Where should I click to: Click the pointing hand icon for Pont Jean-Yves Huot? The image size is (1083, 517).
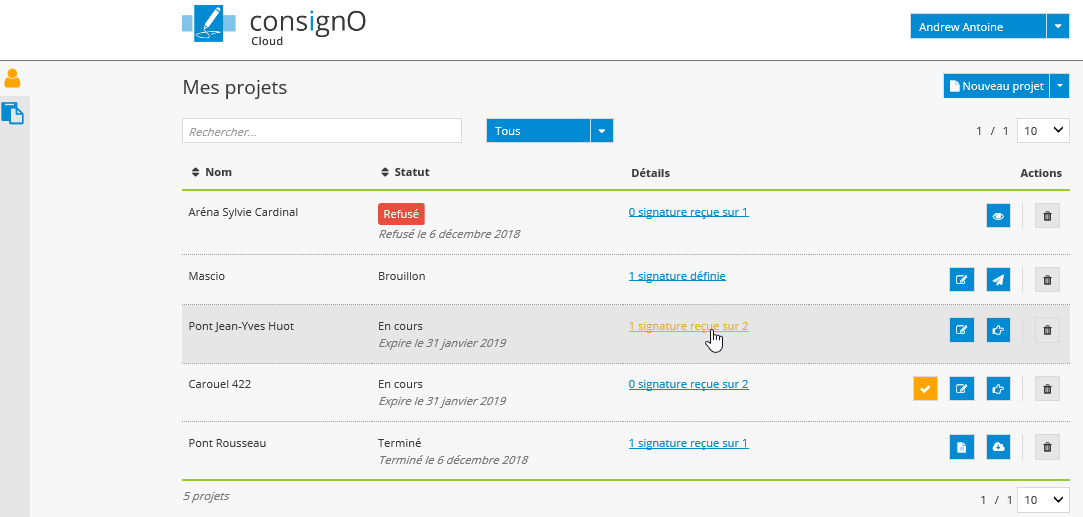point(998,330)
